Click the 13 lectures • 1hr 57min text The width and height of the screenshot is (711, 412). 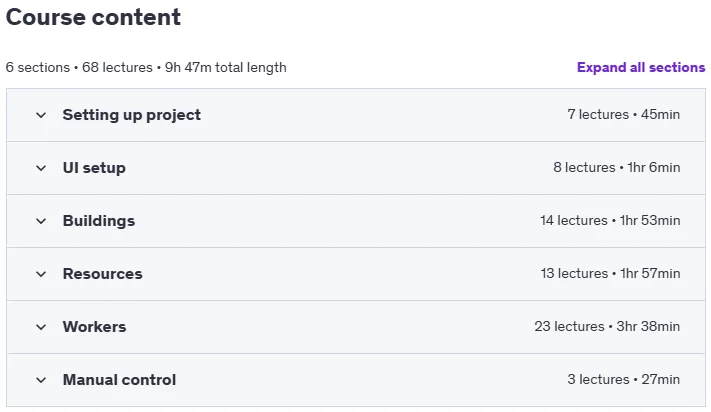point(610,274)
